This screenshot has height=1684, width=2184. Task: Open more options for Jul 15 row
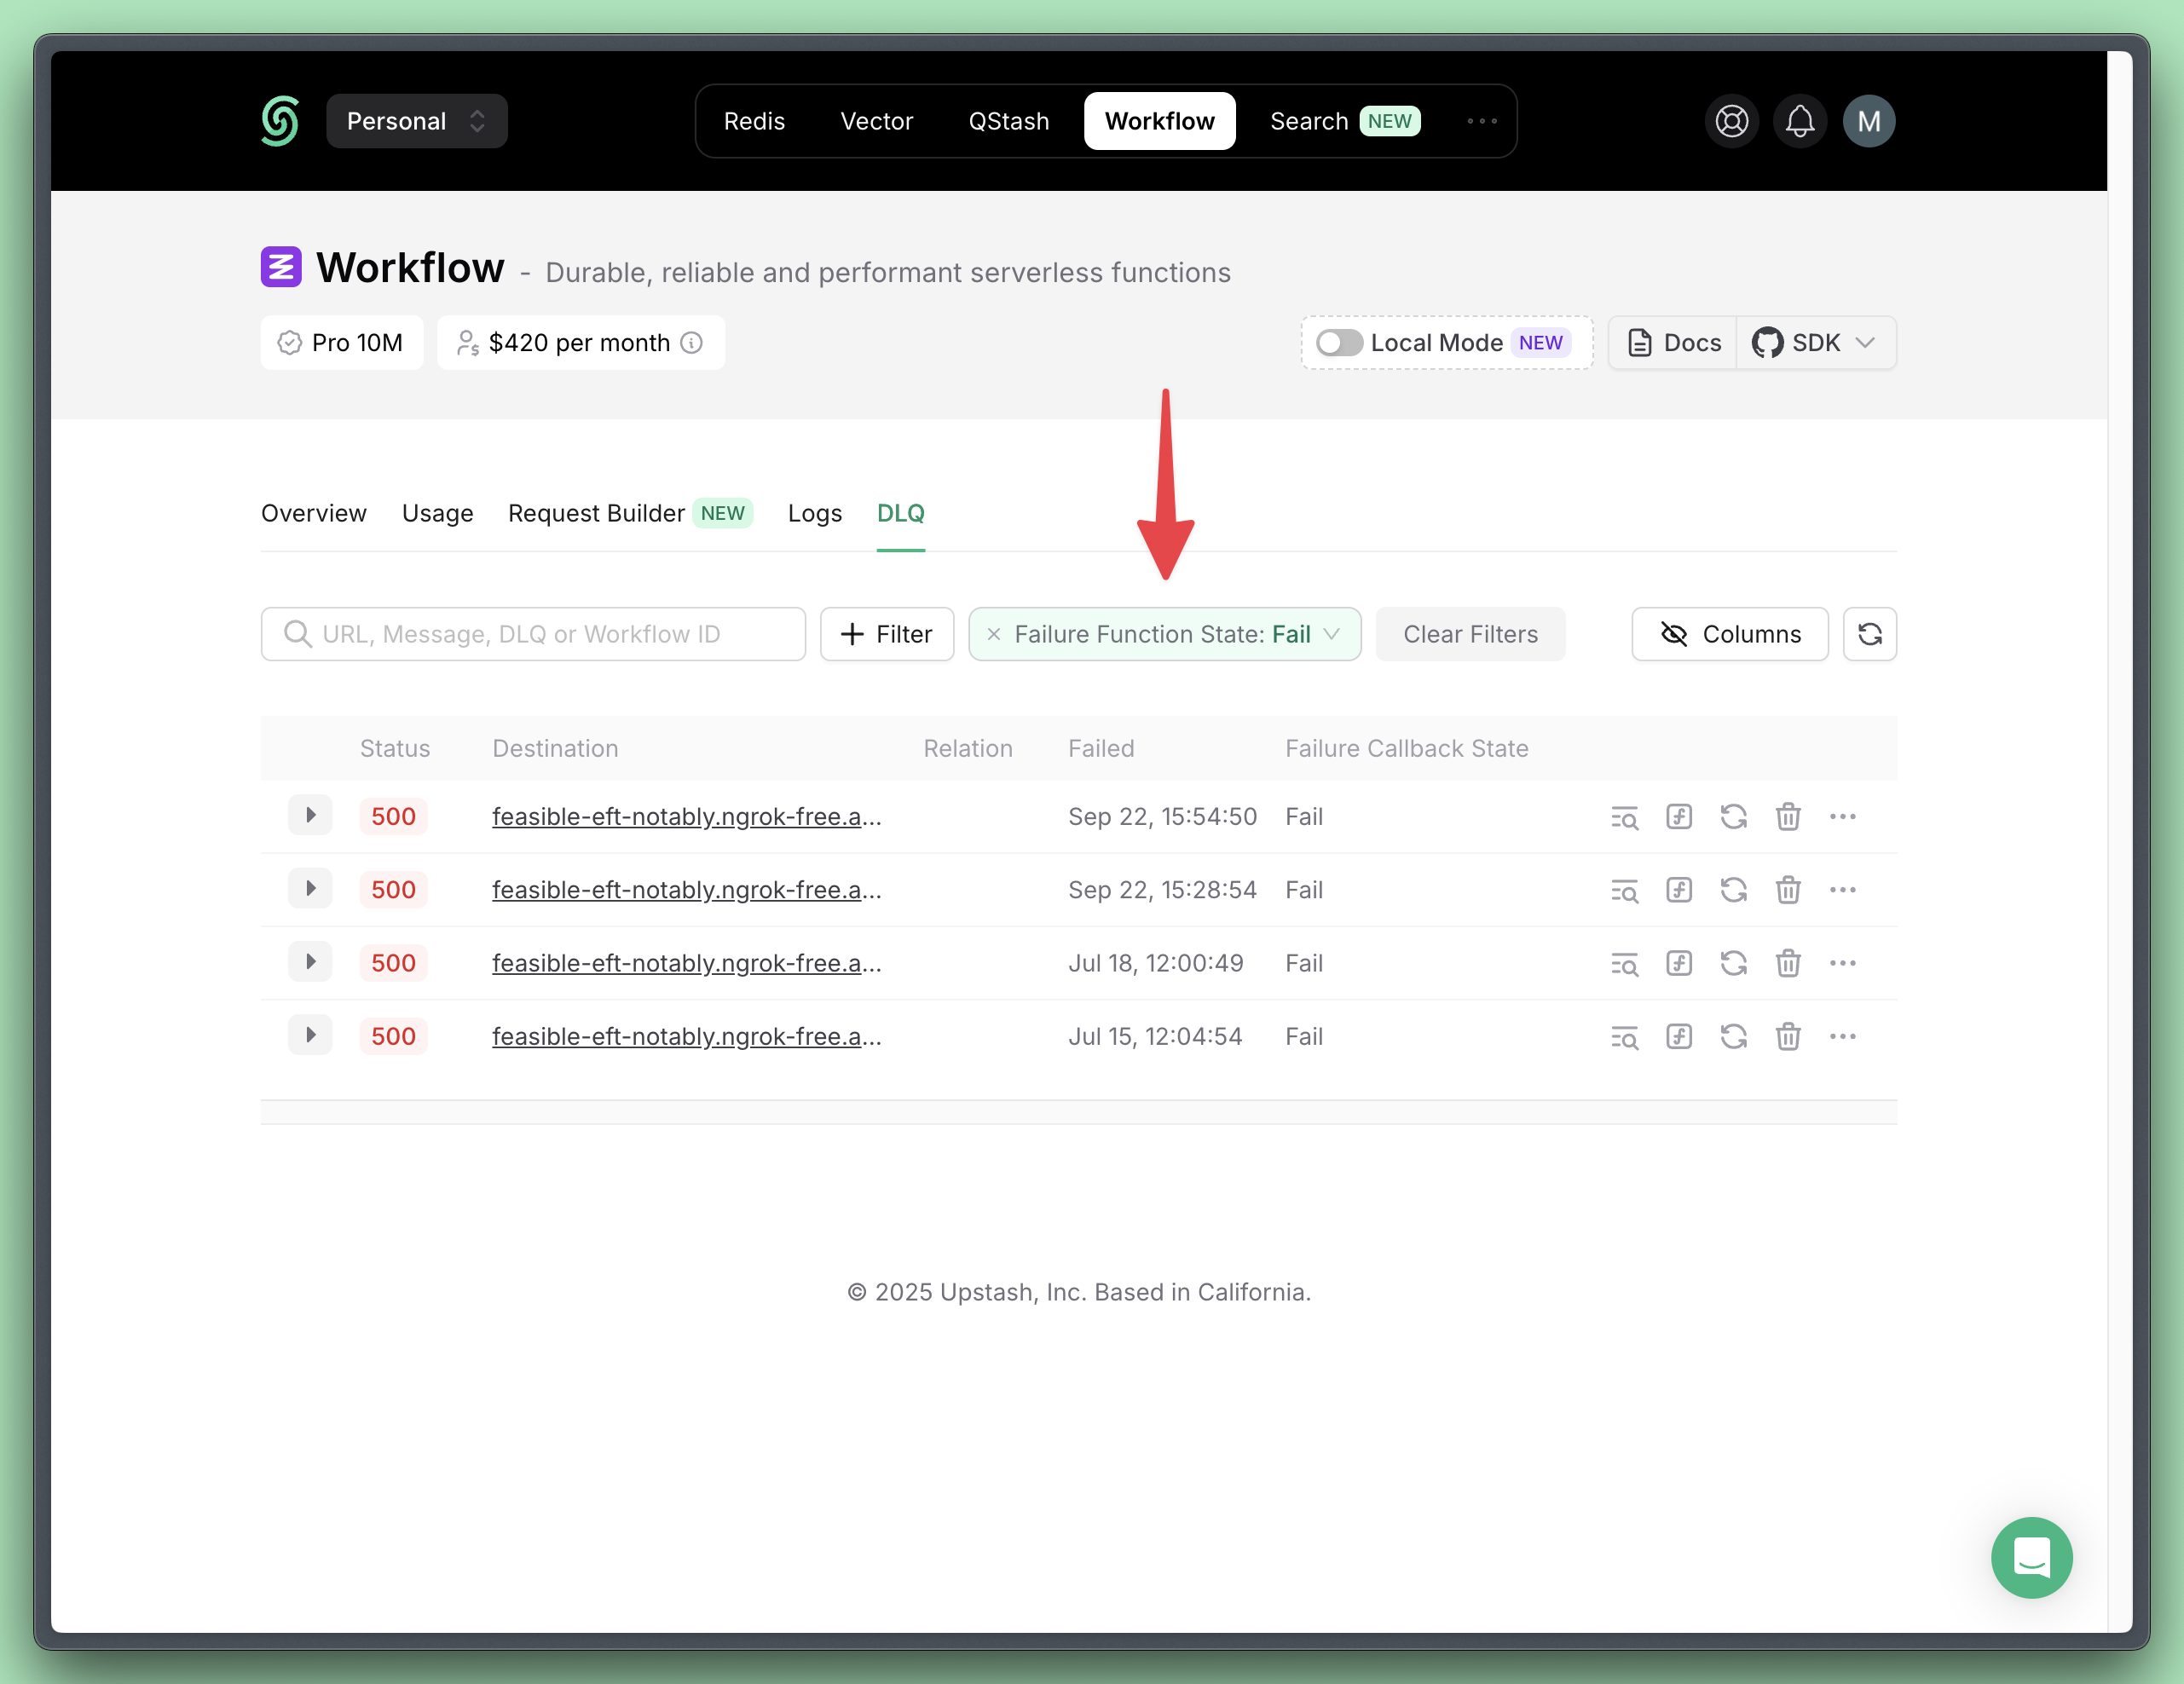(1842, 1037)
